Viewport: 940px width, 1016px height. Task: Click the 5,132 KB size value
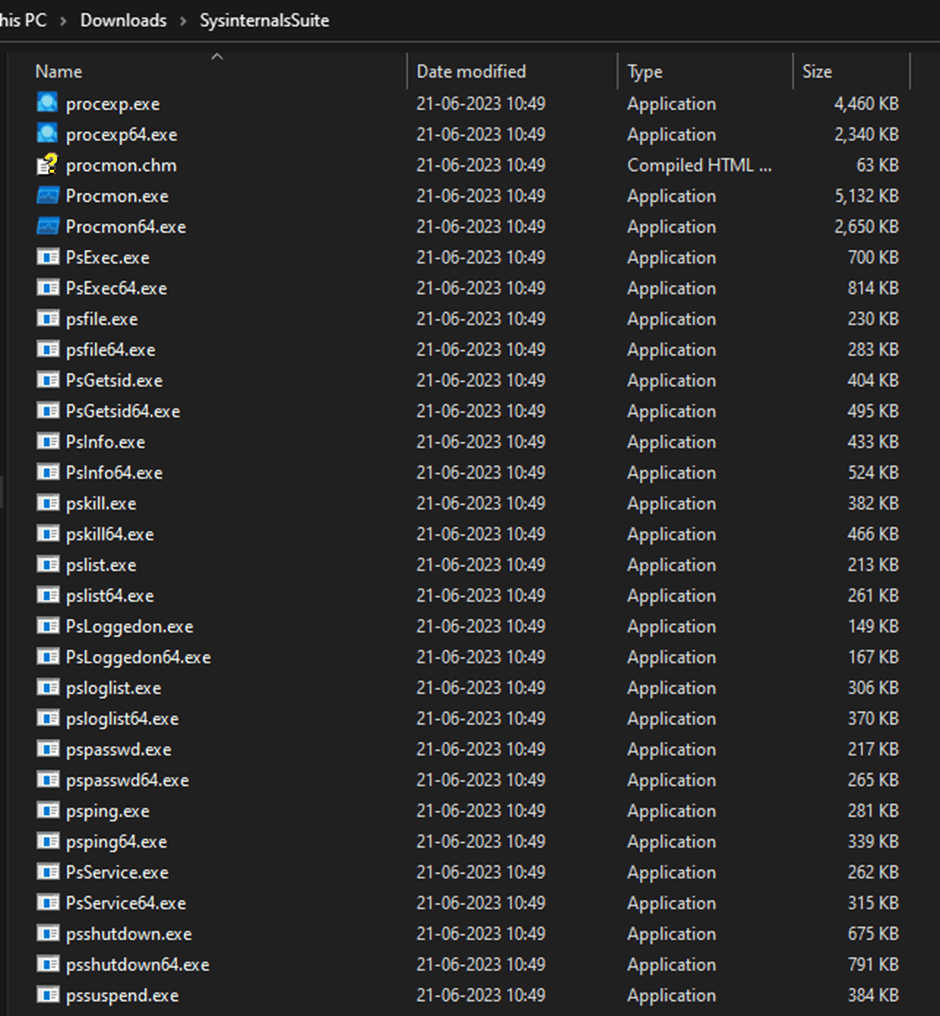(866, 196)
